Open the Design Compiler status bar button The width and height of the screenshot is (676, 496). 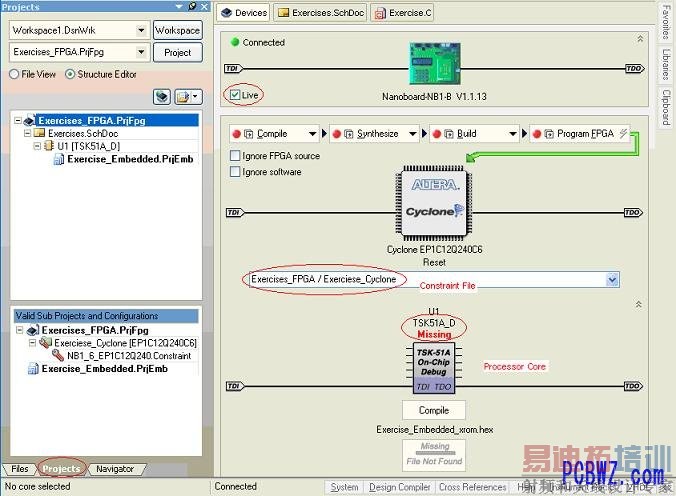400,487
